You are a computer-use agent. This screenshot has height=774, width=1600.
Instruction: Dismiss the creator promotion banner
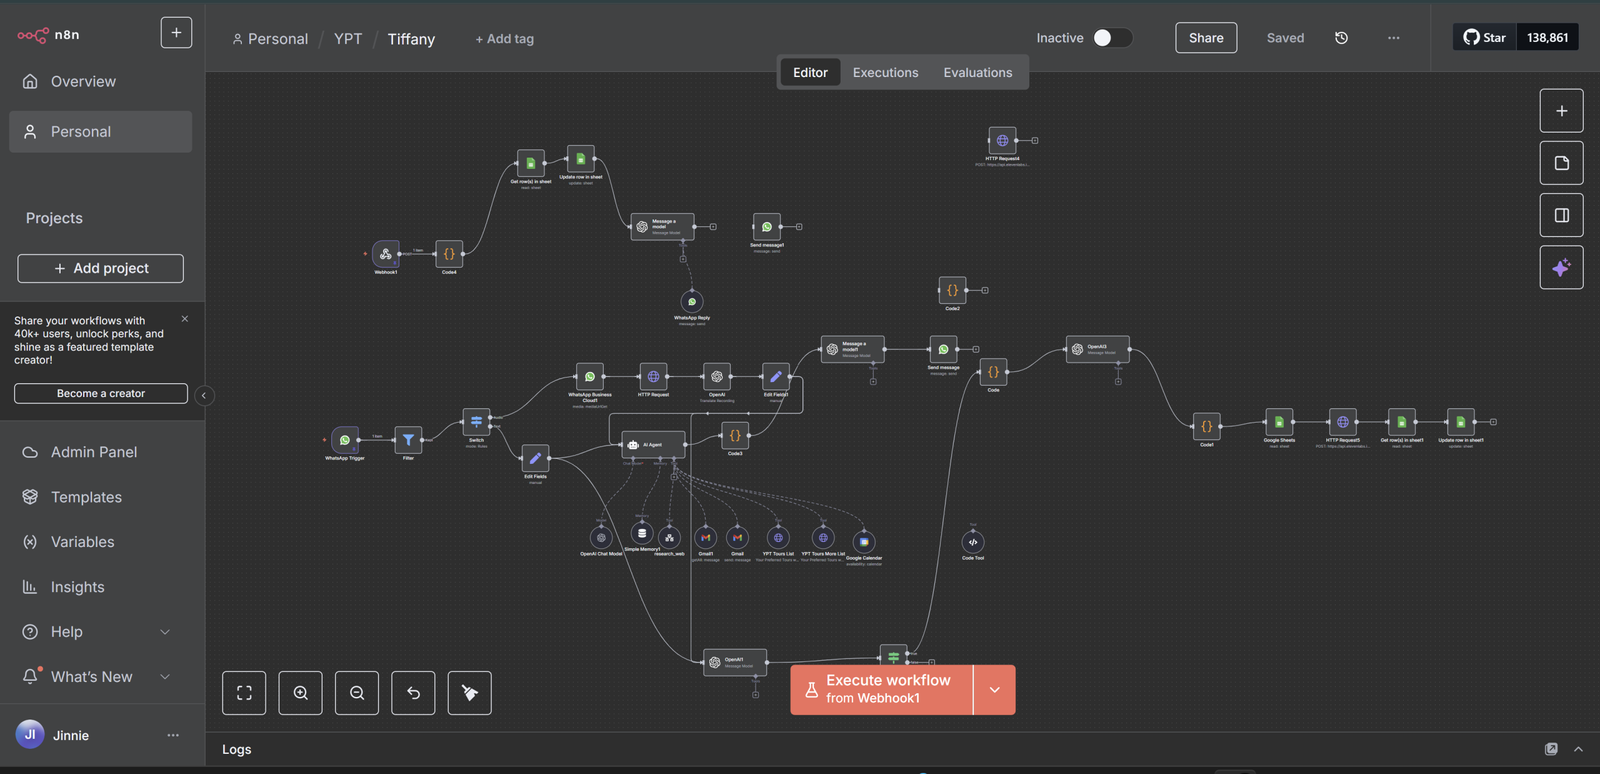[x=185, y=319]
